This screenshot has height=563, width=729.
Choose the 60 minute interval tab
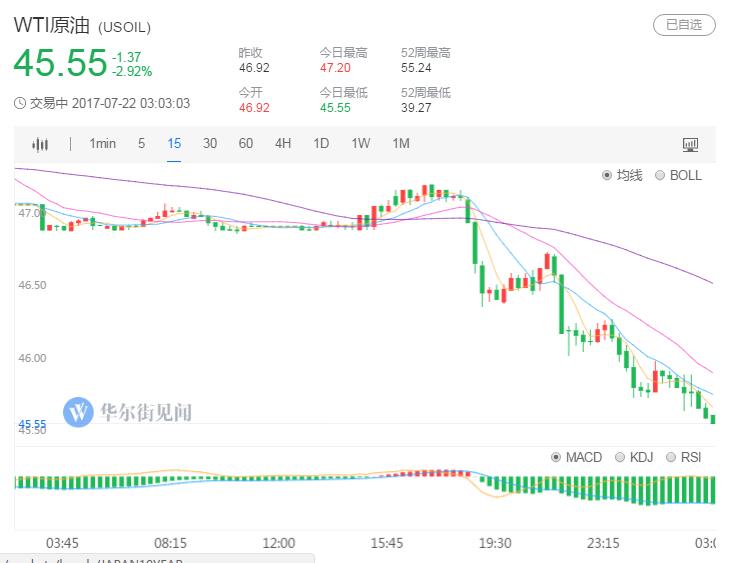pos(246,143)
